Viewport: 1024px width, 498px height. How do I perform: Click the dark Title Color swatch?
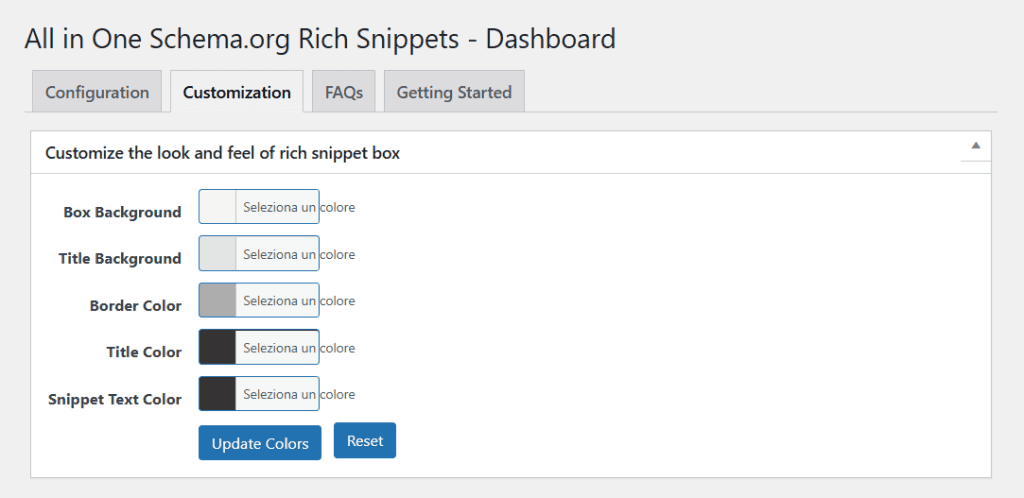tap(218, 347)
